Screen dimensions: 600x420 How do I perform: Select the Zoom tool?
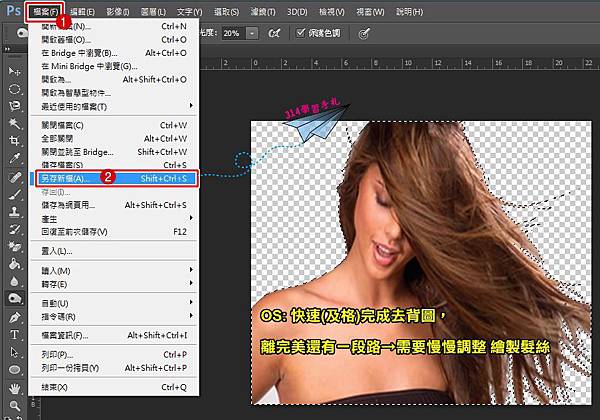click(15, 405)
